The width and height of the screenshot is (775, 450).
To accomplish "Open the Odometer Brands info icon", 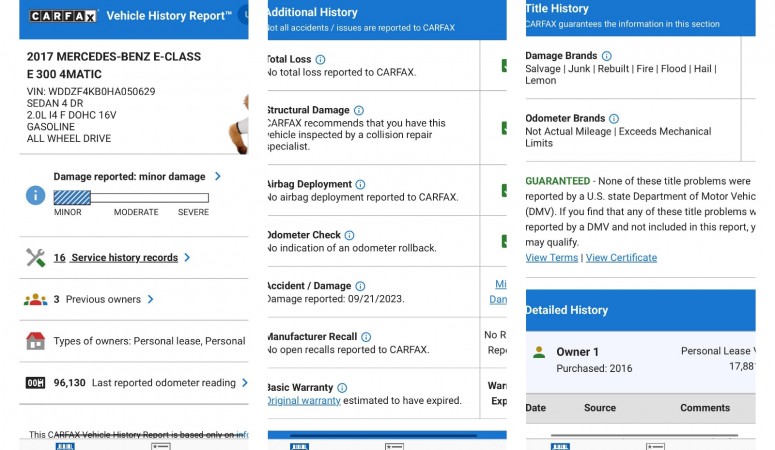I will click(614, 119).
